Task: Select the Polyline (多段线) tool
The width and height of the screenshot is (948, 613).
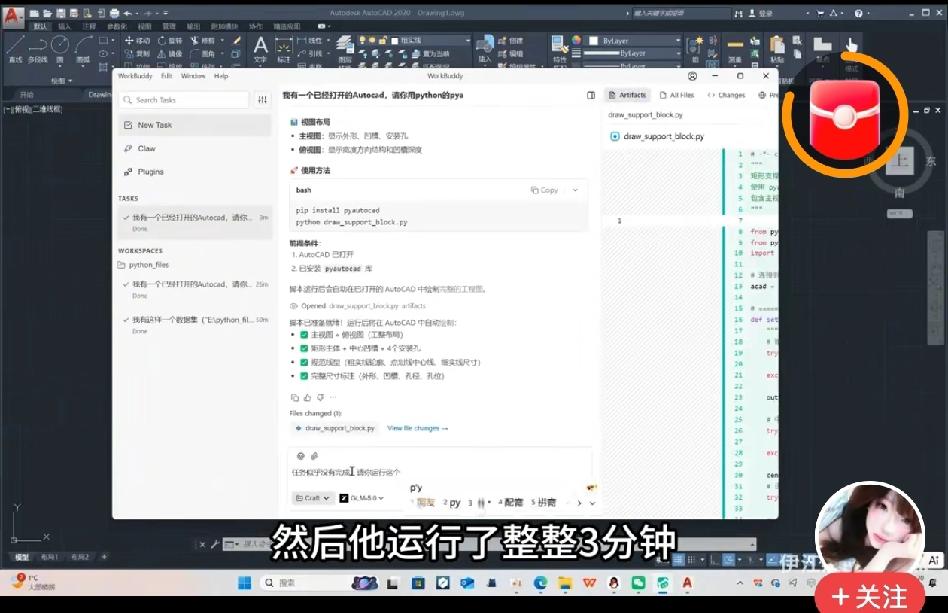Action: (37, 50)
